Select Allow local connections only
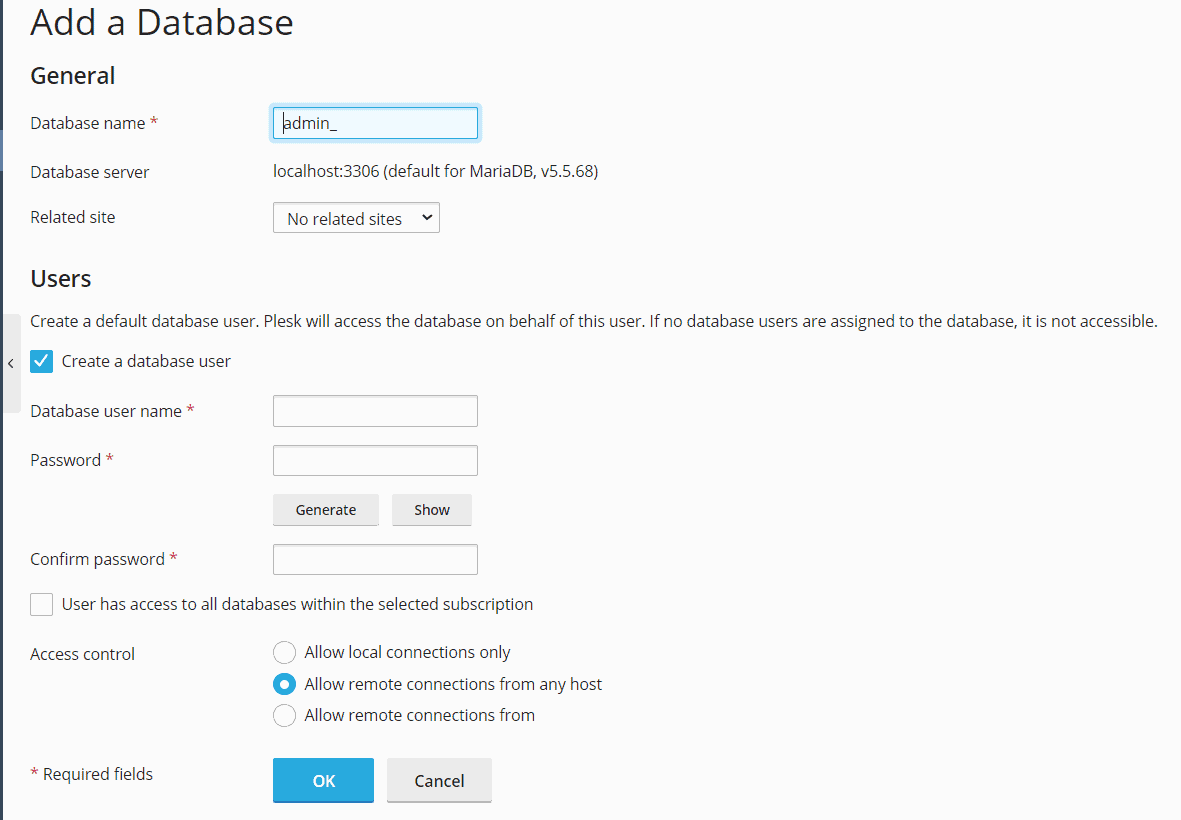 point(285,653)
